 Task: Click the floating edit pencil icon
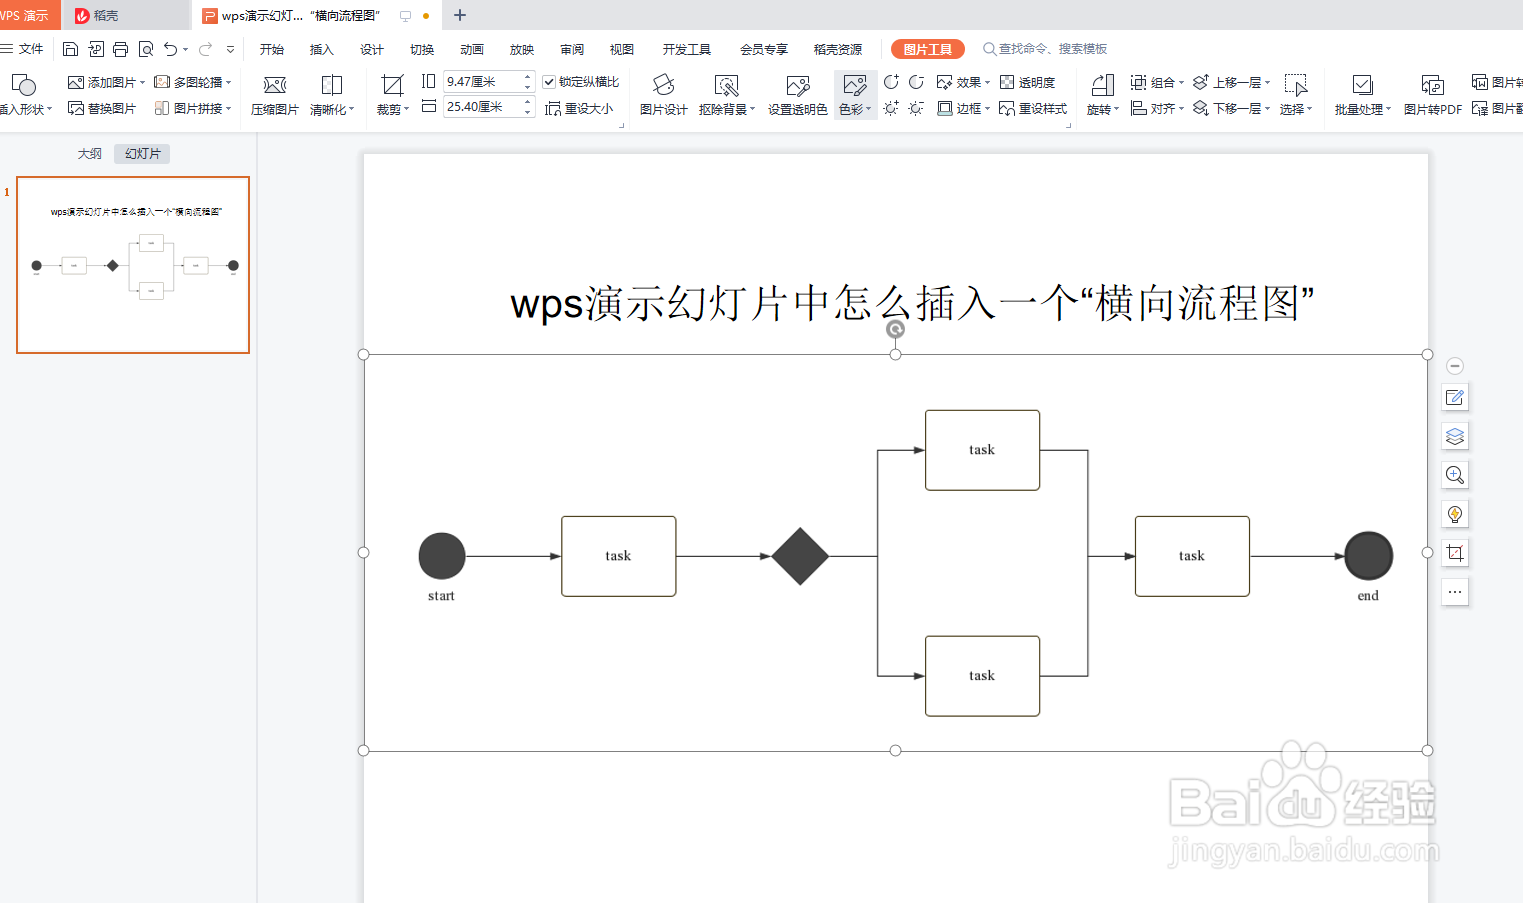coord(1455,397)
